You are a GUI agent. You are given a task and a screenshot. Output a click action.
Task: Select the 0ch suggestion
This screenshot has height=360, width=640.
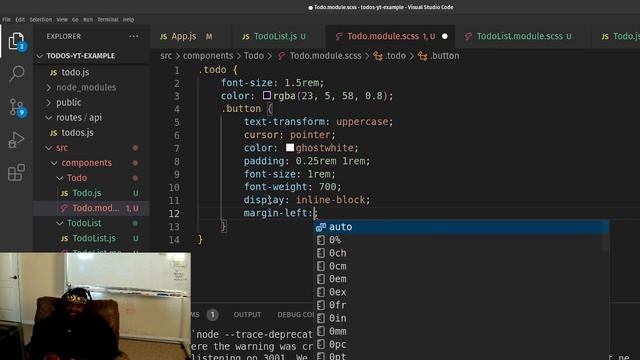click(x=461, y=253)
